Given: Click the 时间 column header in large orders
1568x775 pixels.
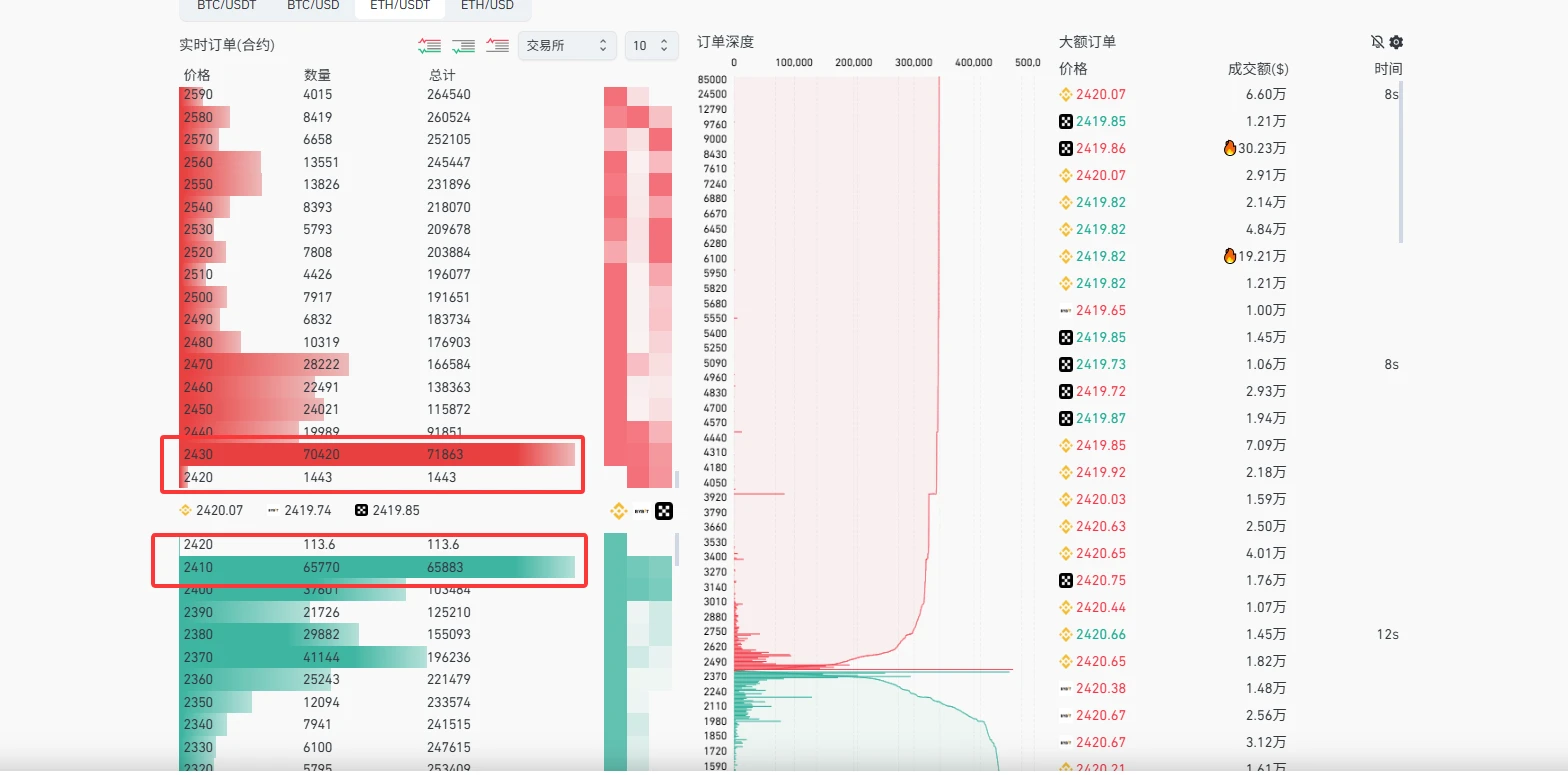Looking at the screenshot, I should pos(1388,69).
